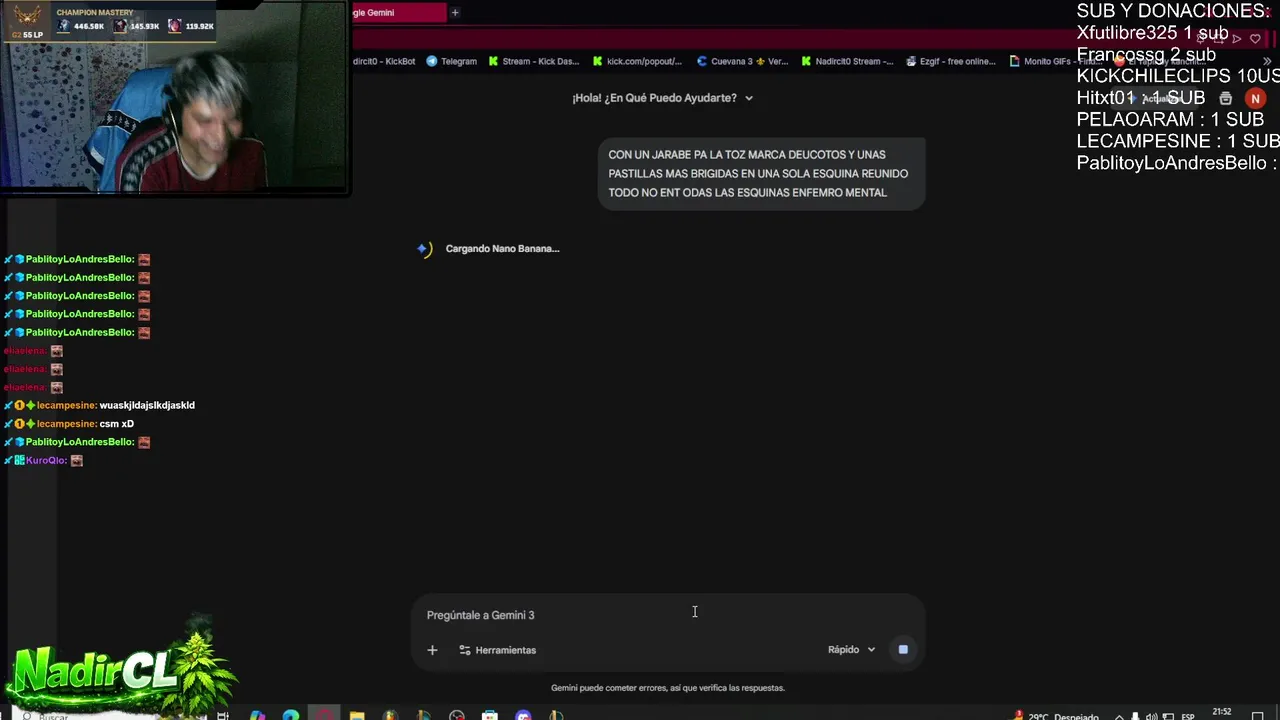Screen dimensions: 1280x720
Task: Click the streamer webcam thumbnail
Action: pyautogui.click(x=174, y=97)
